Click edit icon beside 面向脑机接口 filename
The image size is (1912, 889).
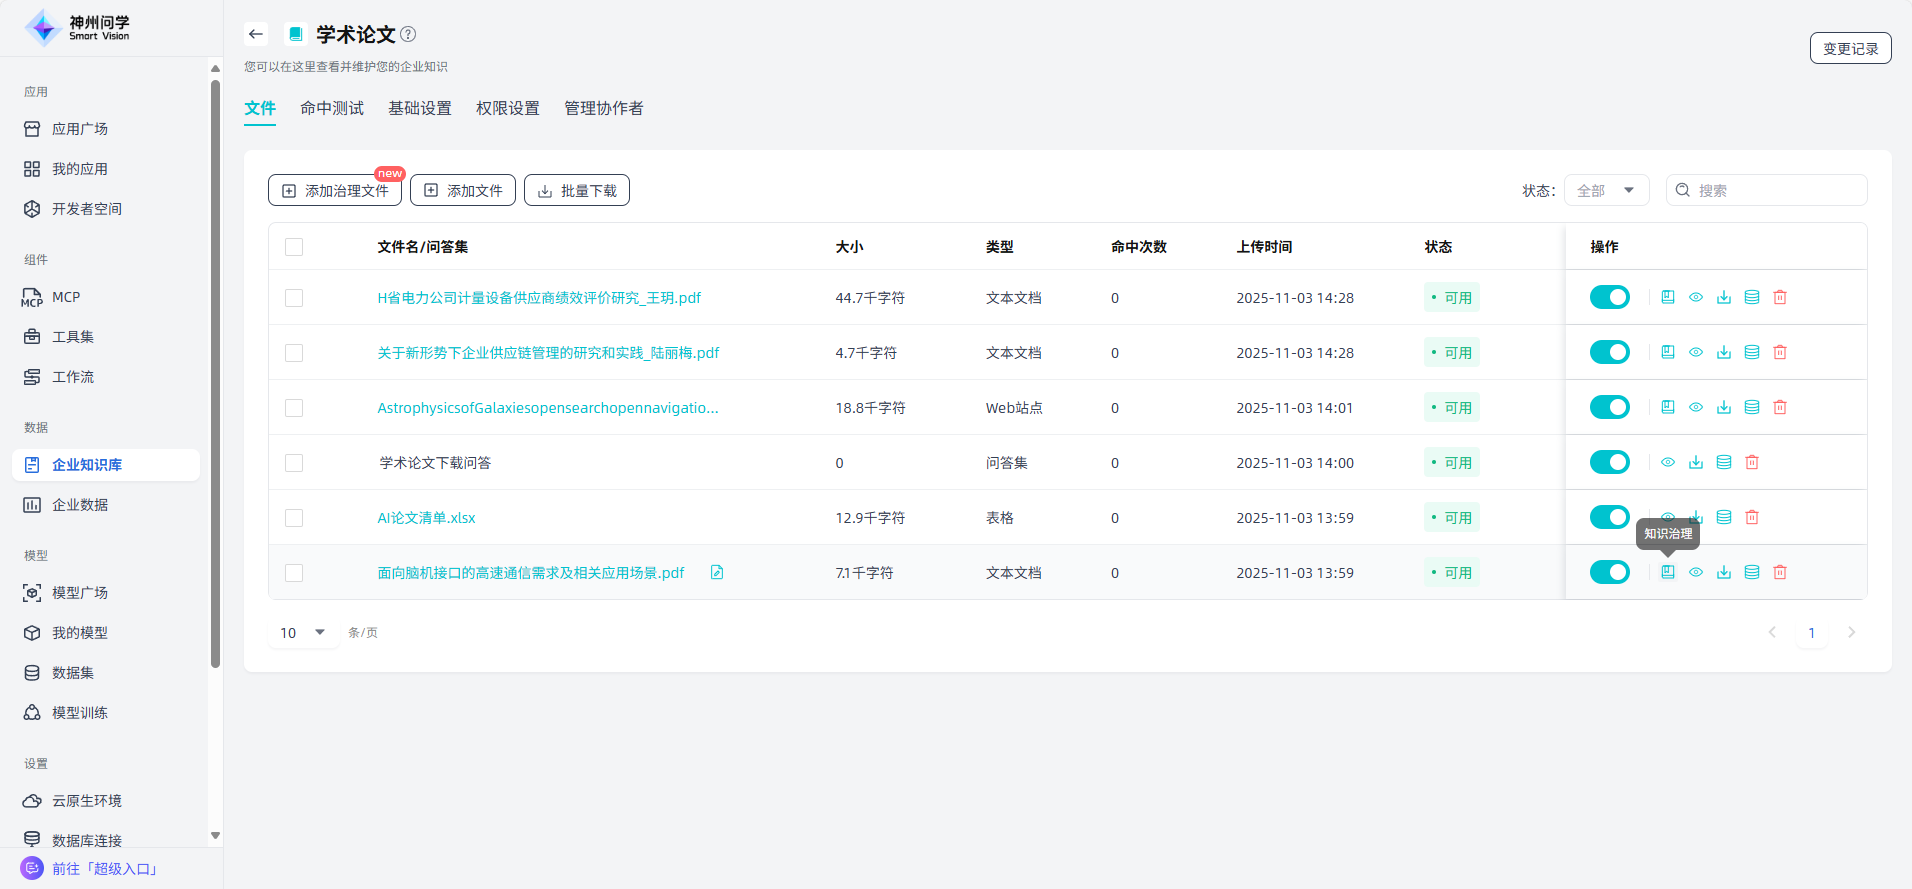tap(717, 572)
